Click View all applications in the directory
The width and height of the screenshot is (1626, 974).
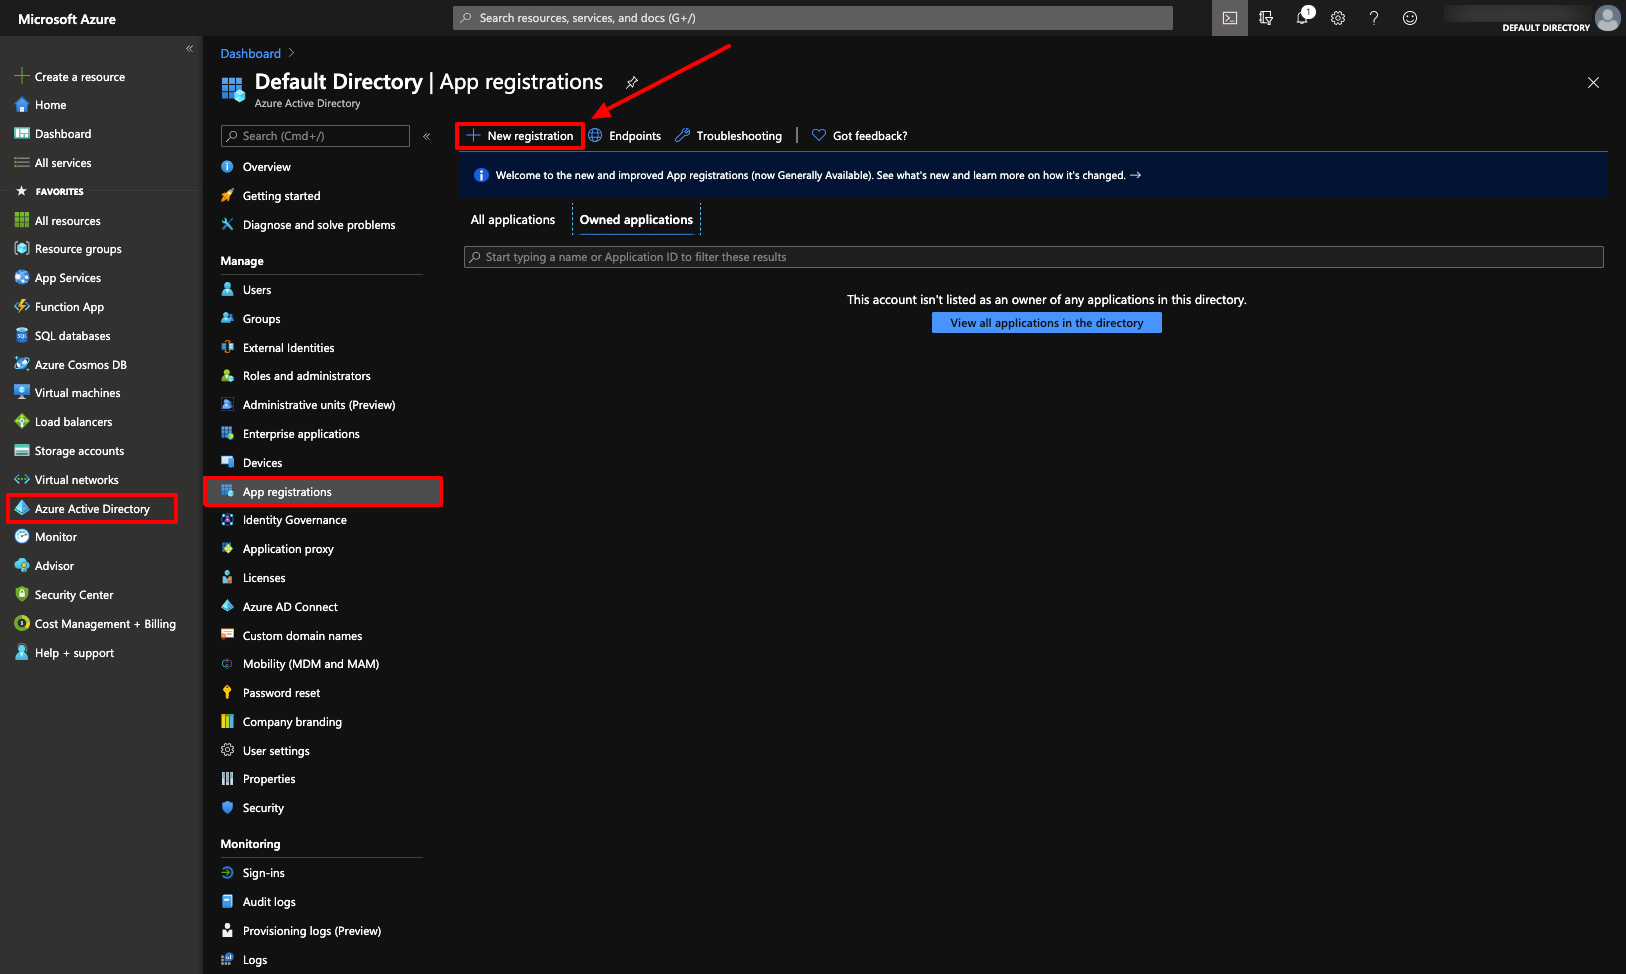click(1046, 322)
